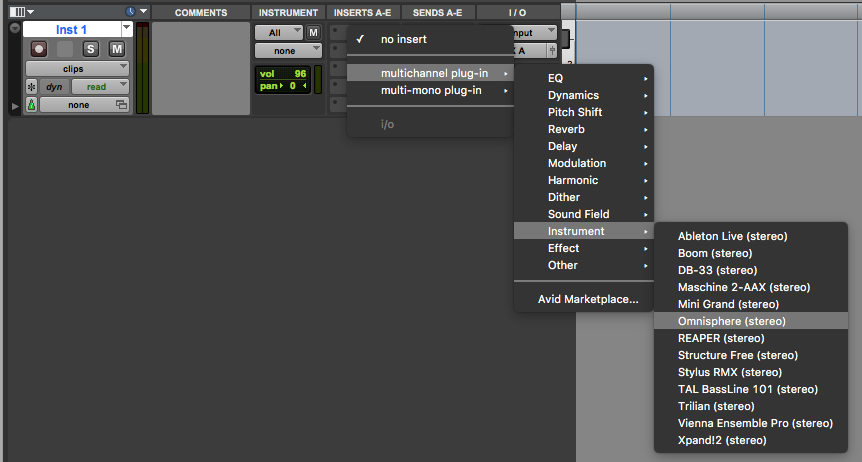This screenshot has width=862, height=462.
Task: Toggle input monitor button next to record
Action: click(x=65, y=49)
